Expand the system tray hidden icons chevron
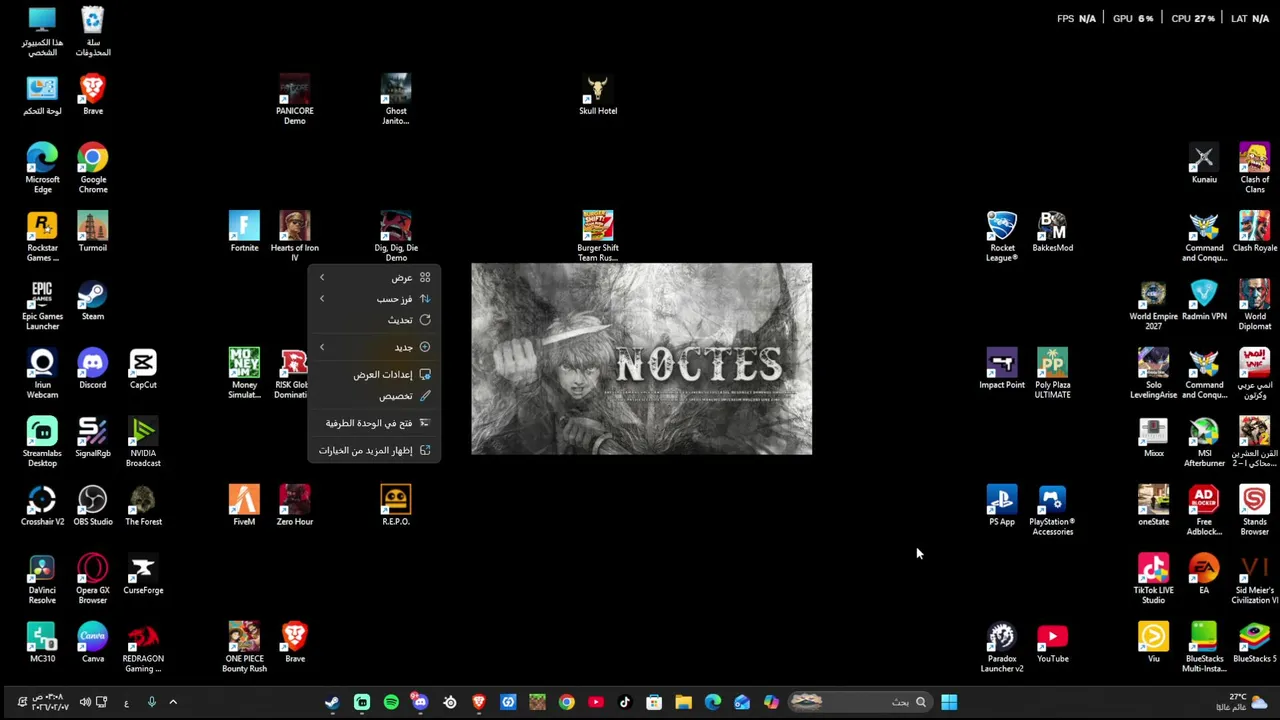The image size is (1280, 720). 173,702
